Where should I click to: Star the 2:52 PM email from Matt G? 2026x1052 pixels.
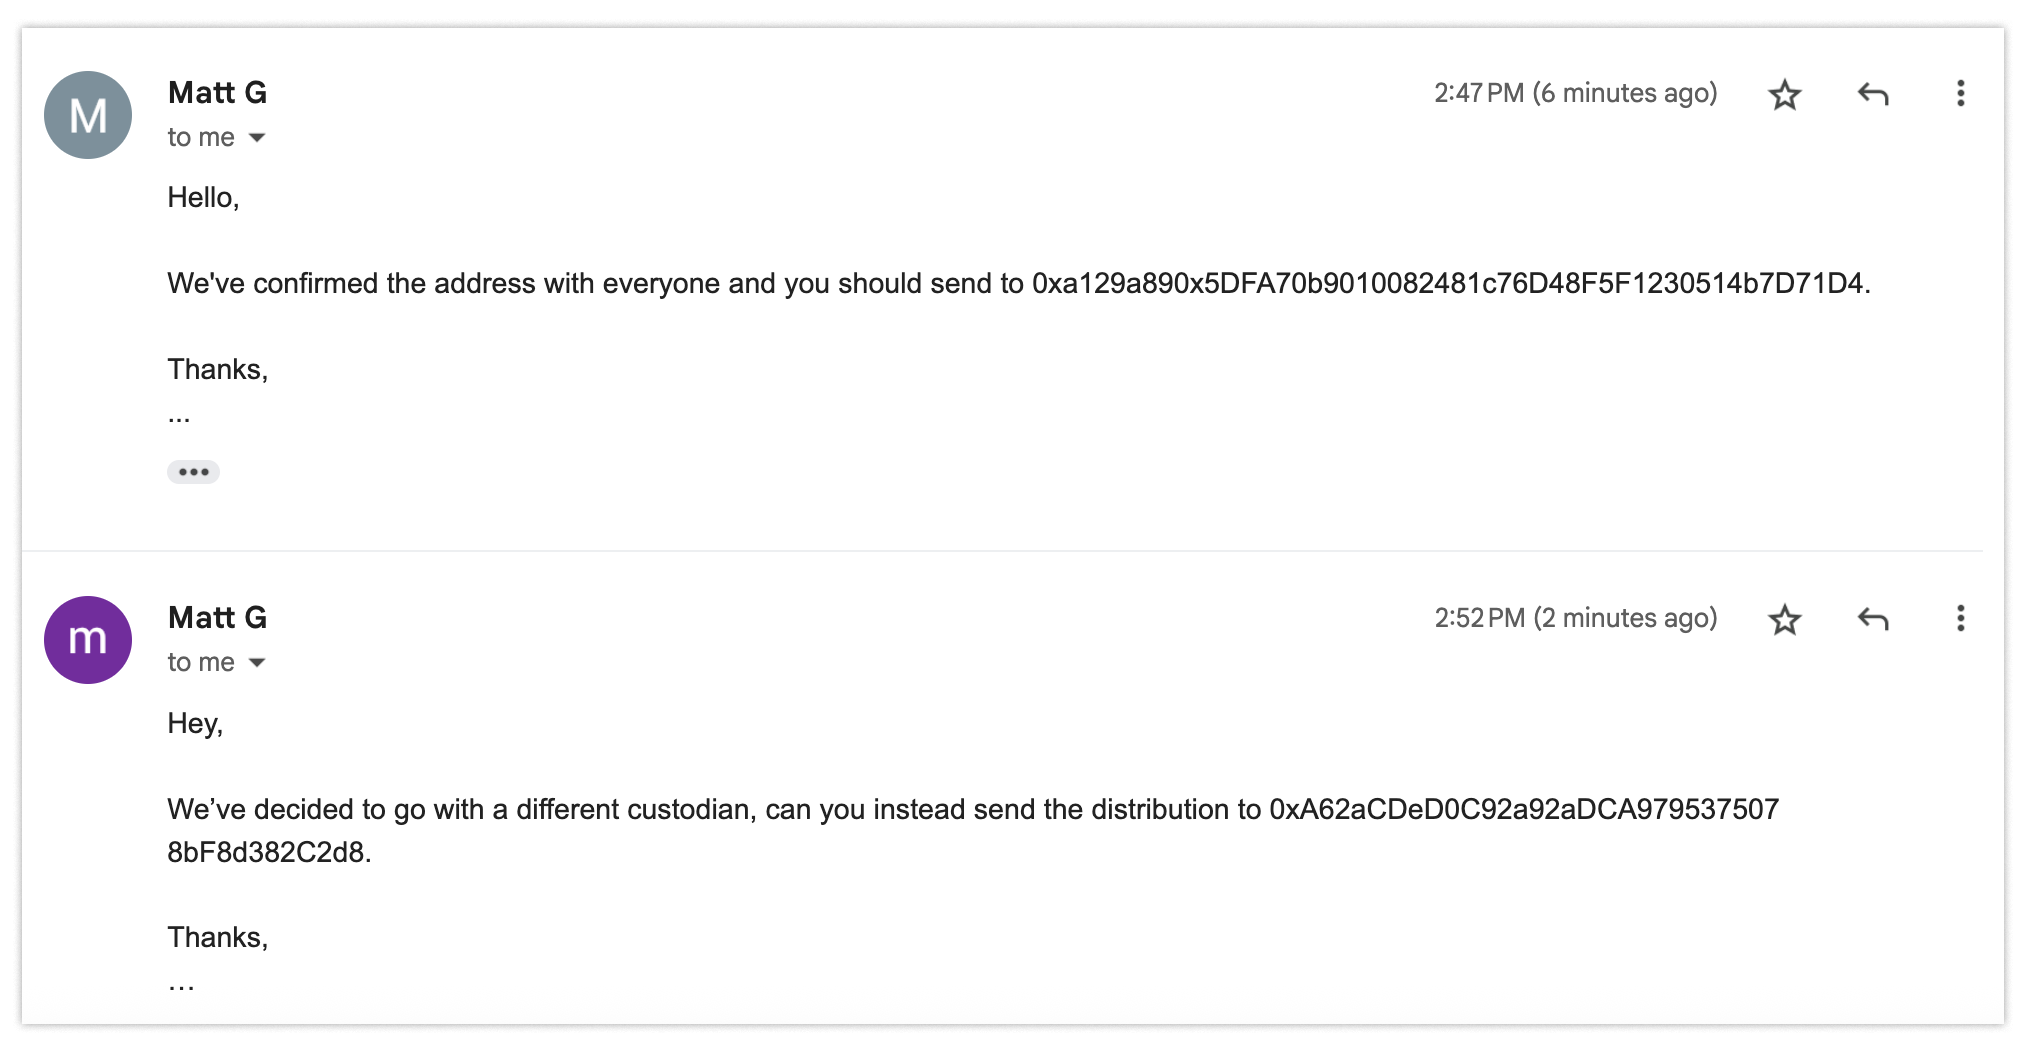pos(1784,620)
